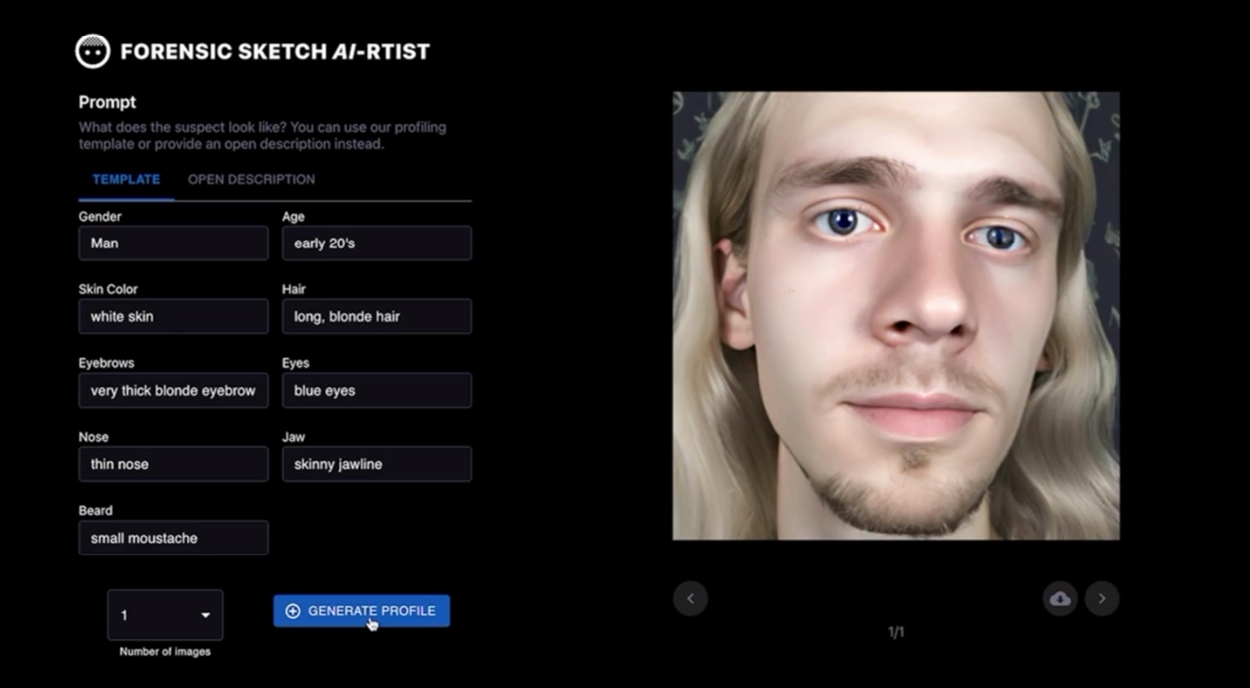Select the Skin Color field with white skin
Viewport: 1250px width, 688px height.
[173, 316]
